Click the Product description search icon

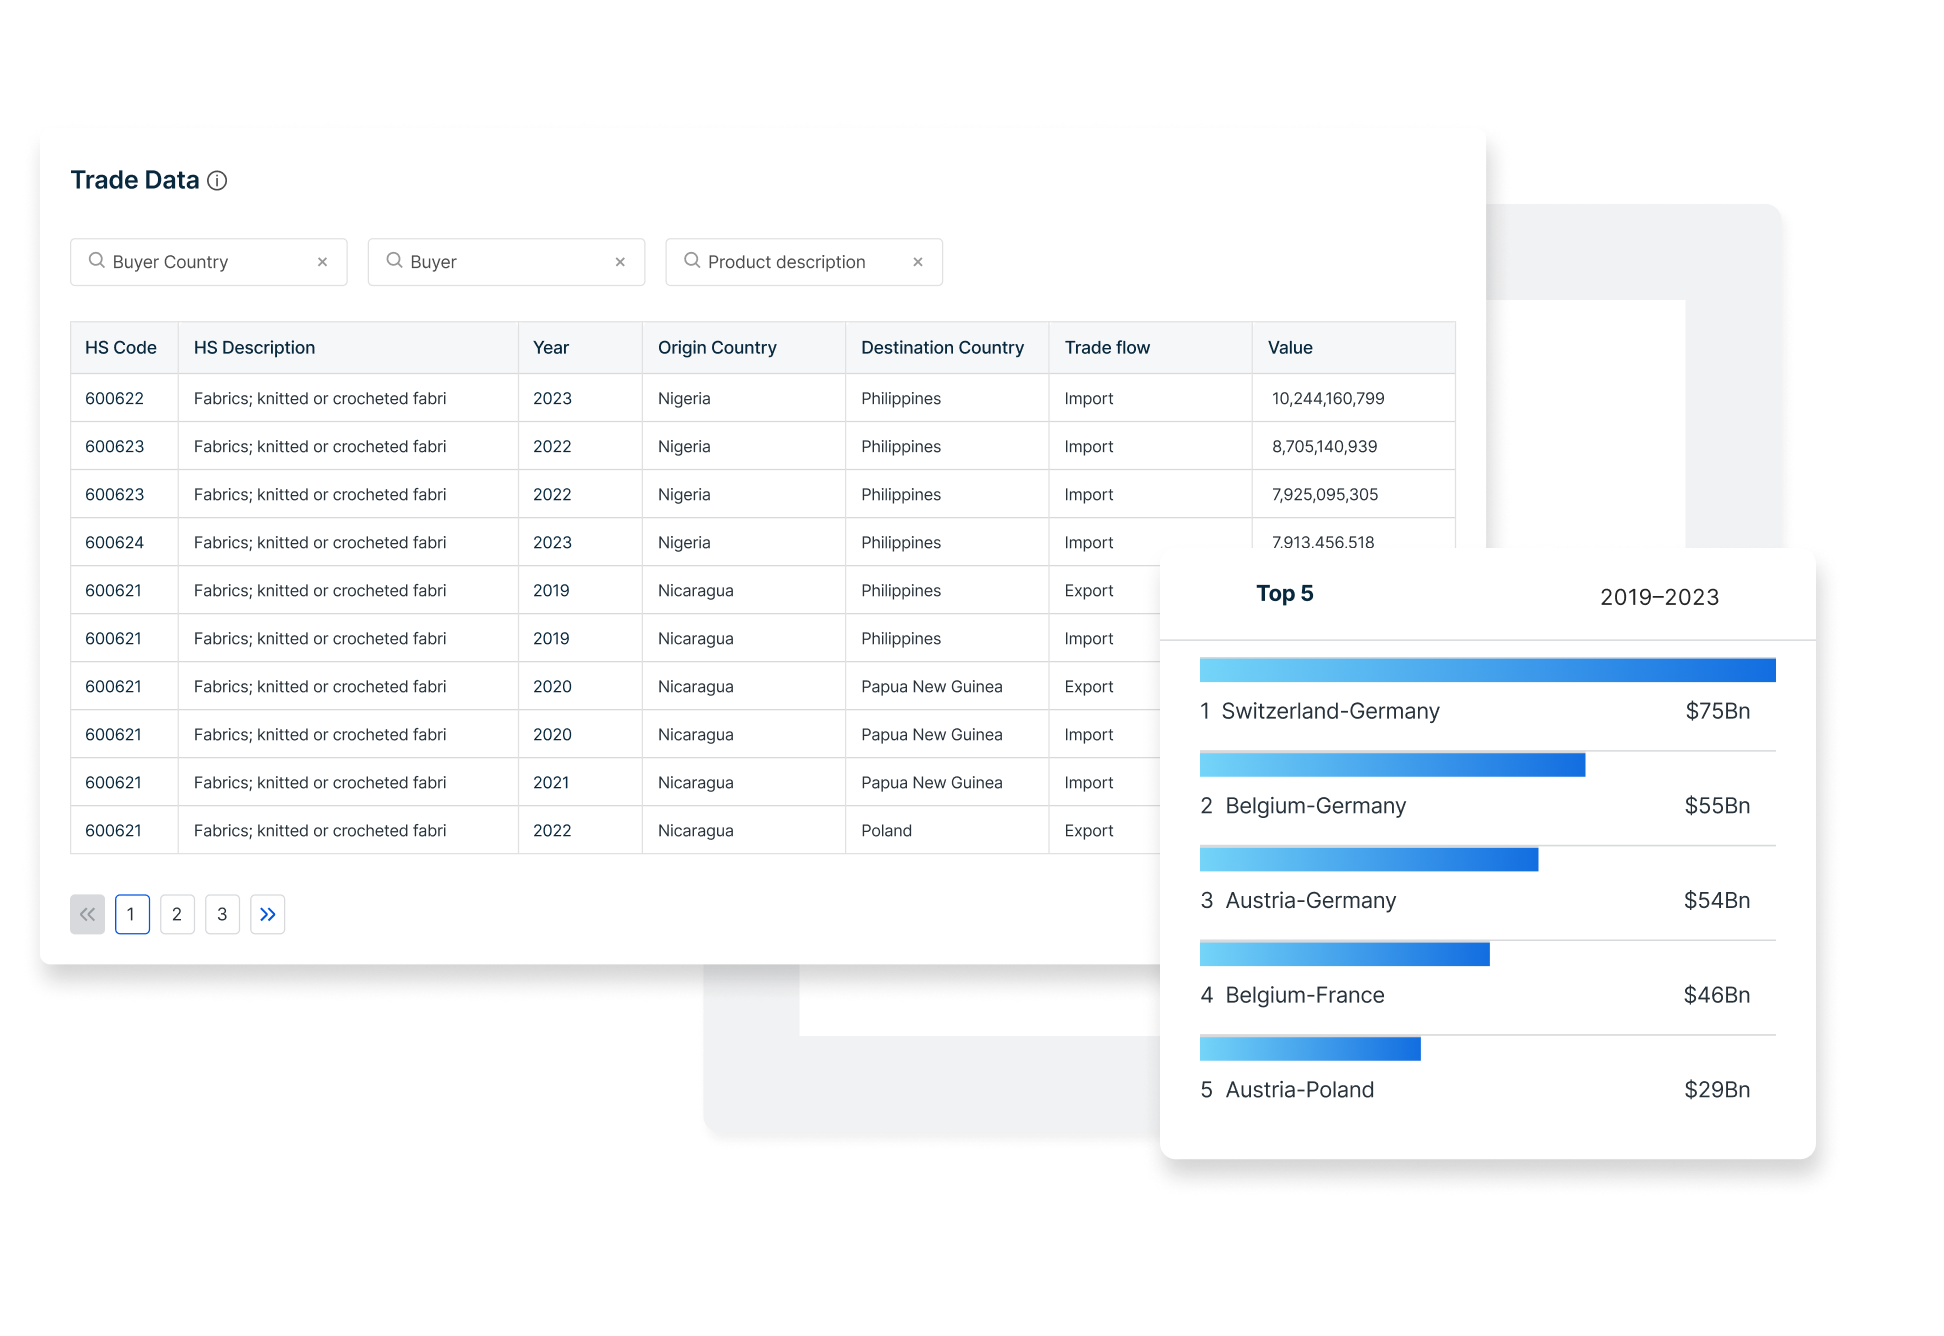click(x=692, y=261)
